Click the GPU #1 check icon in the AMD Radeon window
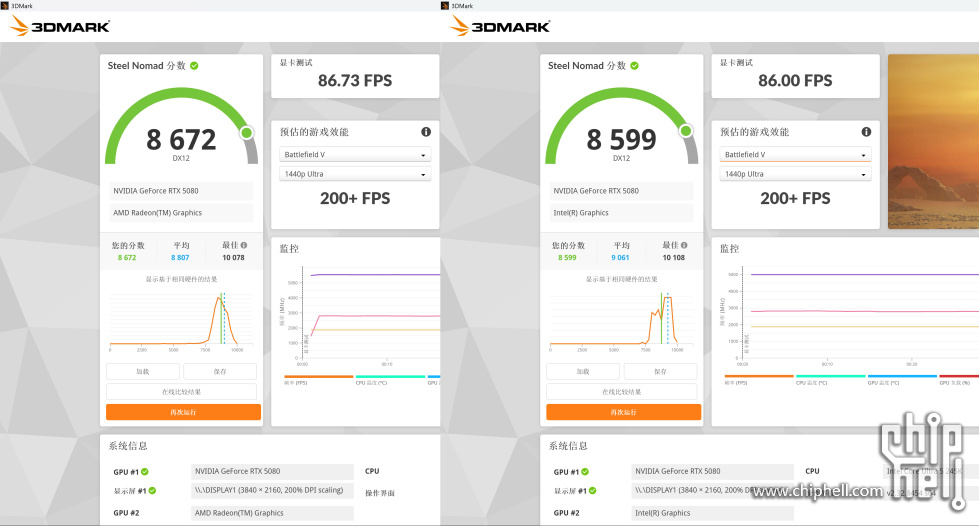The image size is (979, 526). pyautogui.click(x=145, y=472)
